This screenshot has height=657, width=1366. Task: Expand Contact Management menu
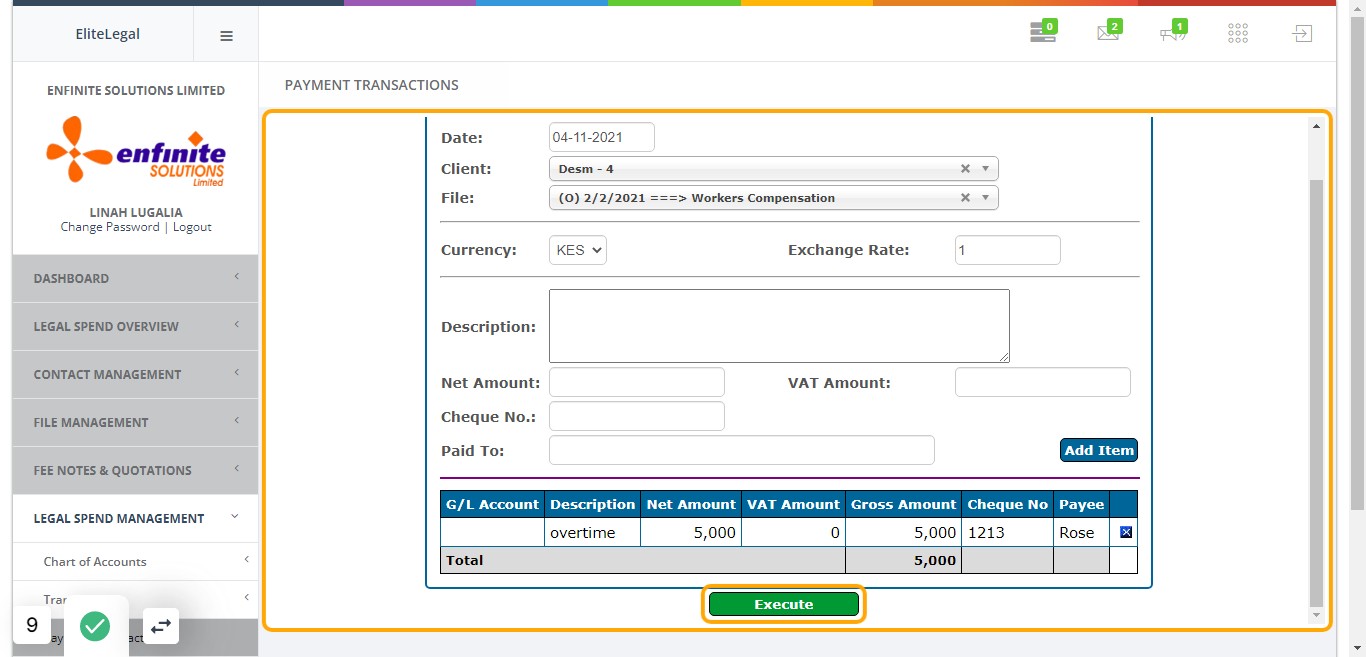pyautogui.click(x=135, y=374)
